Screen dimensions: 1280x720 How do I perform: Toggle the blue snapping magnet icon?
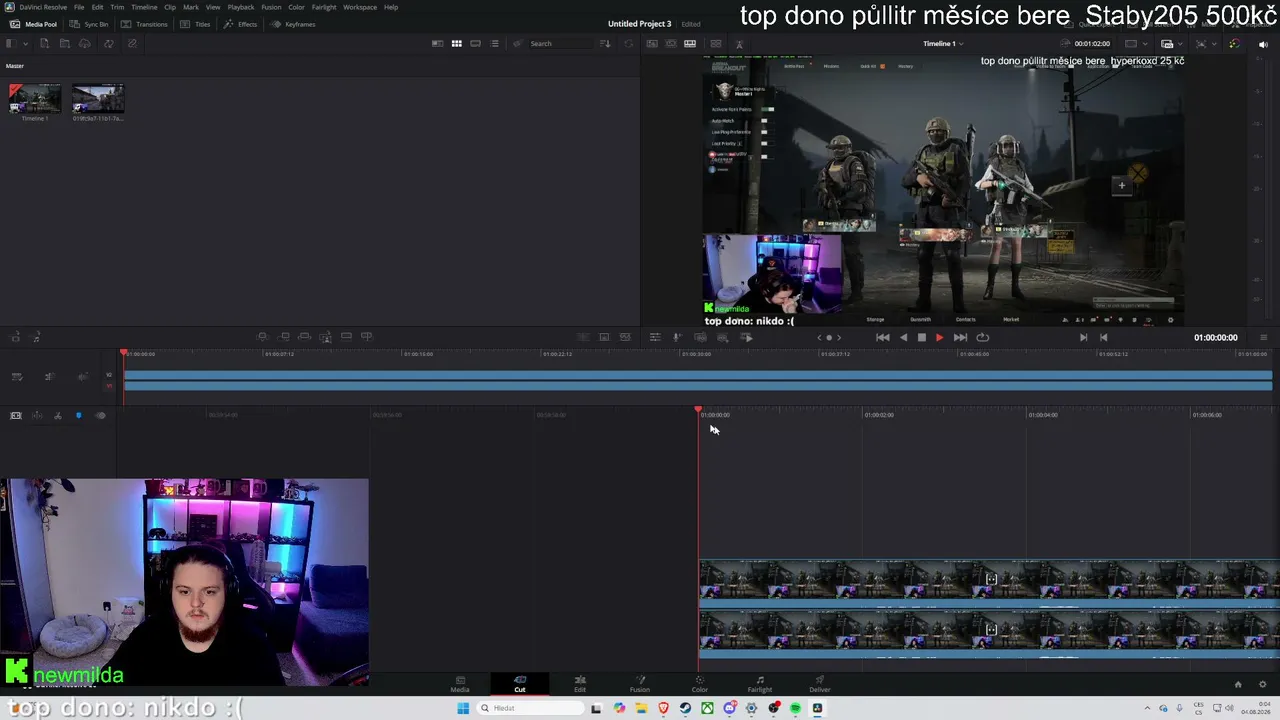(x=78, y=416)
